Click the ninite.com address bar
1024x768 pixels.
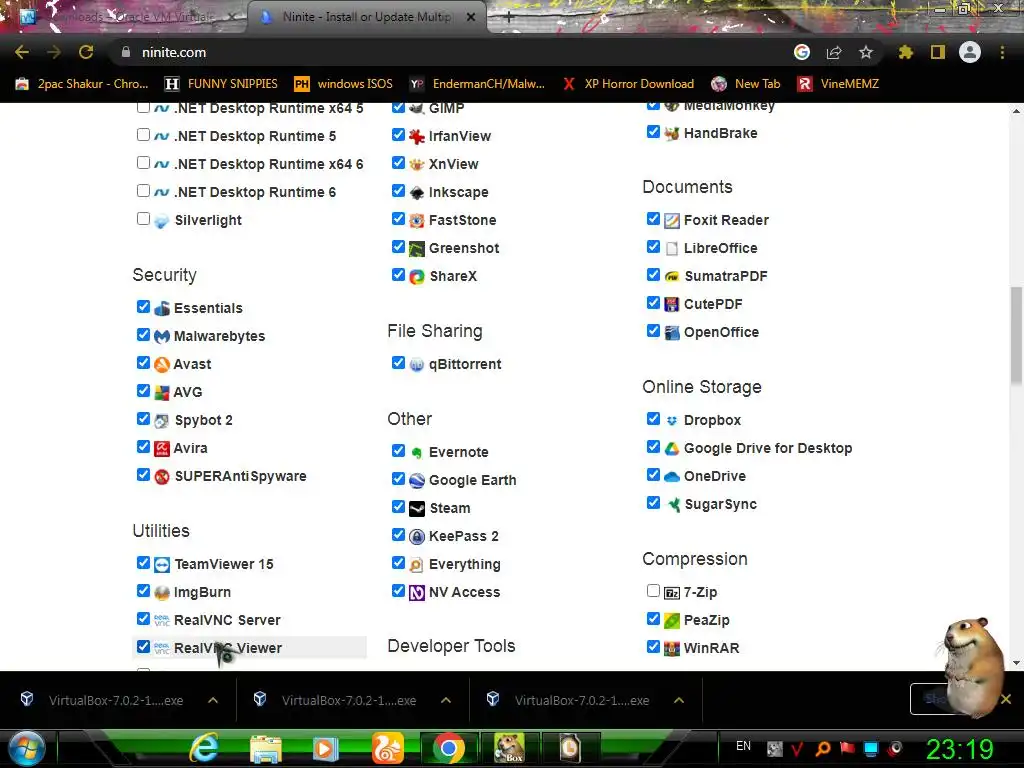[x=451, y=52]
